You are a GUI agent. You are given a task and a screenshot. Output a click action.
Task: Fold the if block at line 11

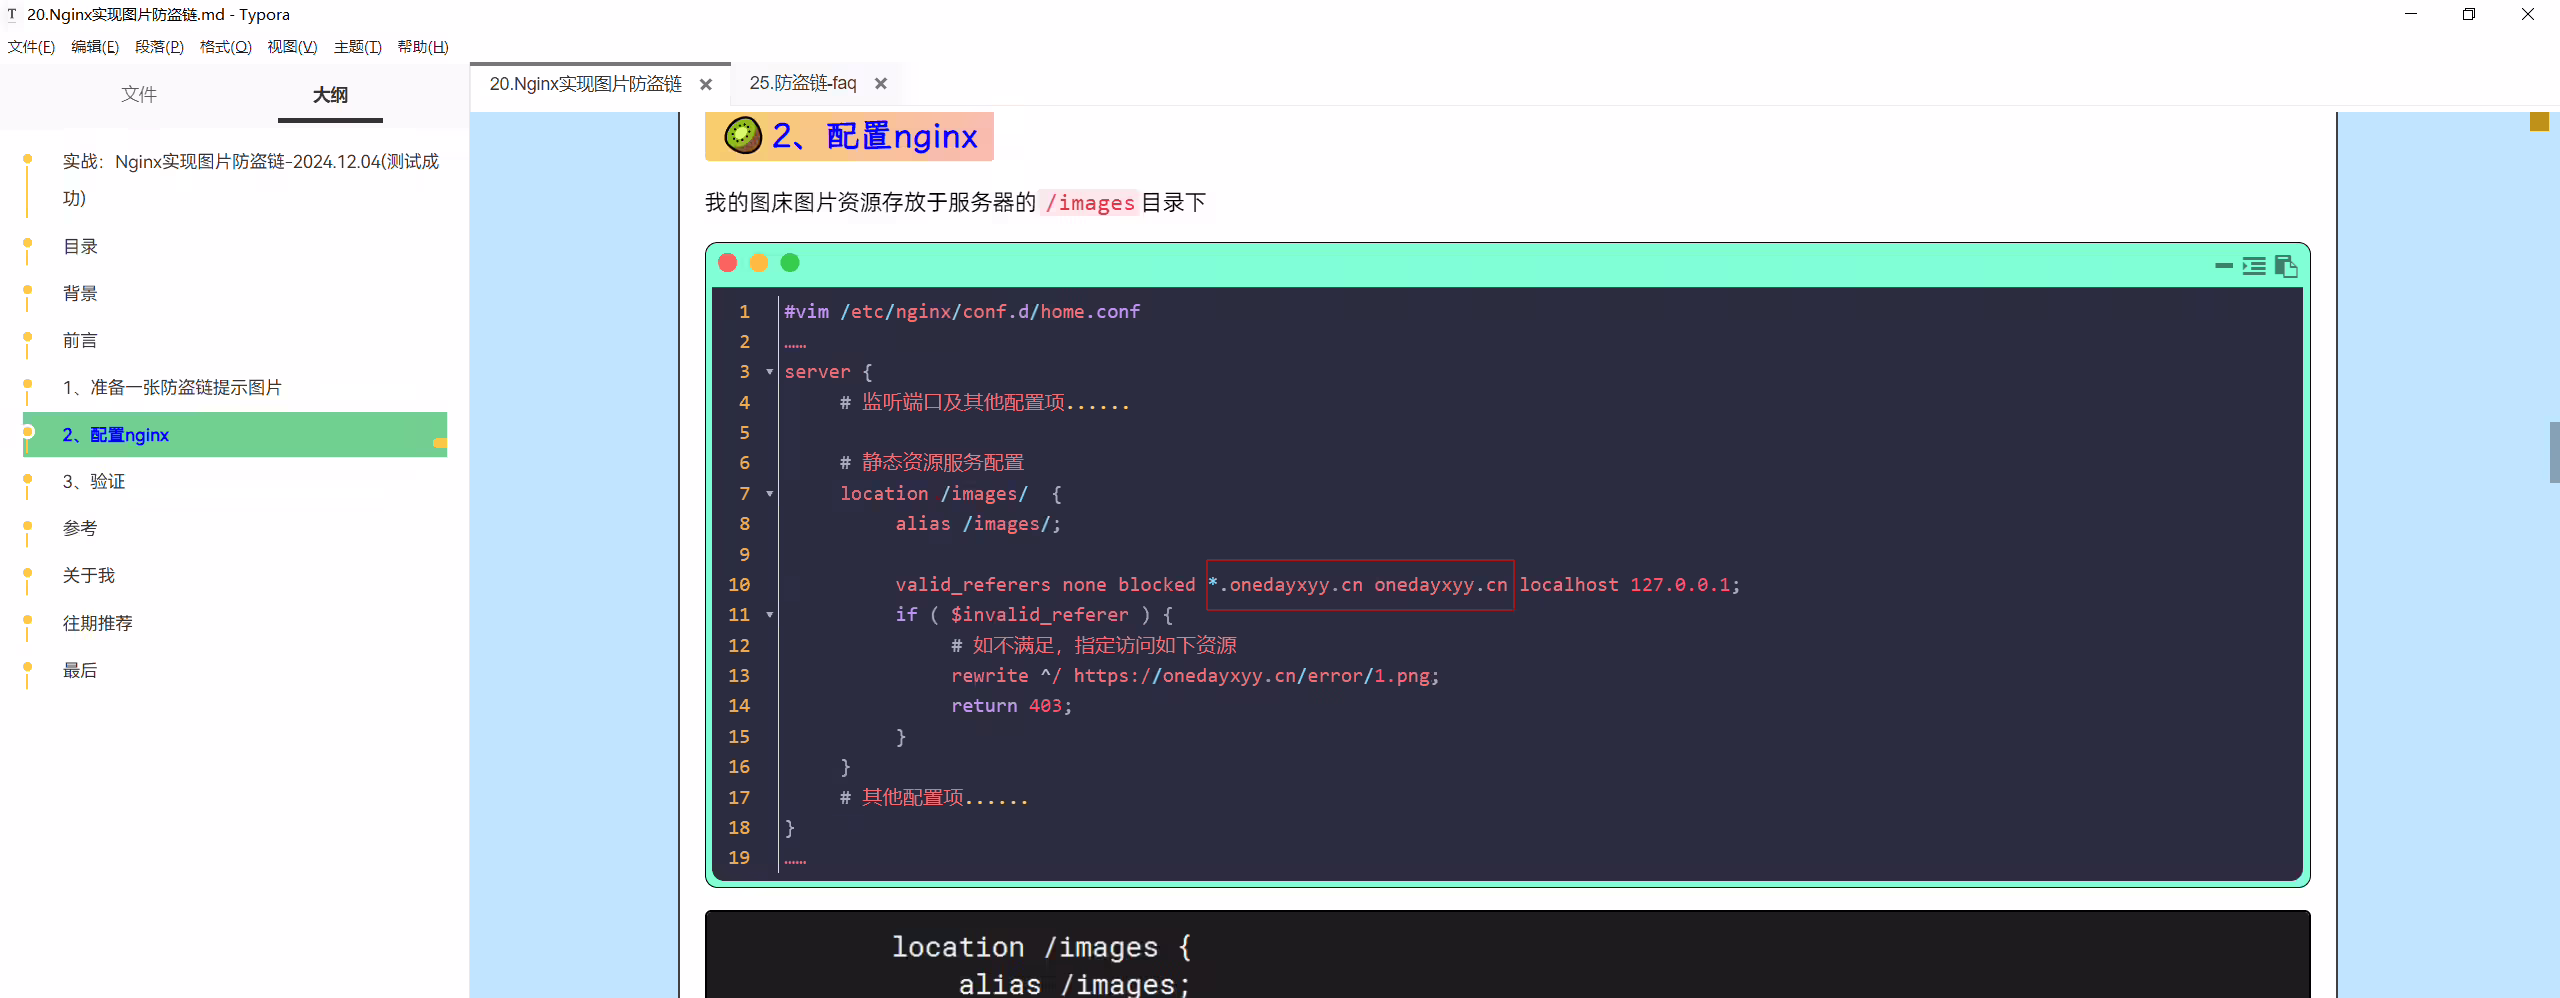(770, 615)
